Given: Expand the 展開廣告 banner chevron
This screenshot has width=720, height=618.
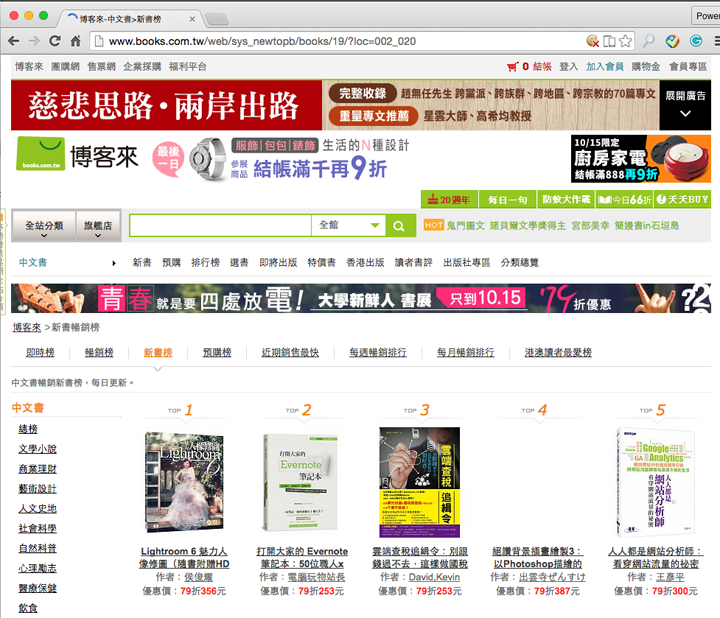Looking at the screenshot, I should [x=685, y=113].
